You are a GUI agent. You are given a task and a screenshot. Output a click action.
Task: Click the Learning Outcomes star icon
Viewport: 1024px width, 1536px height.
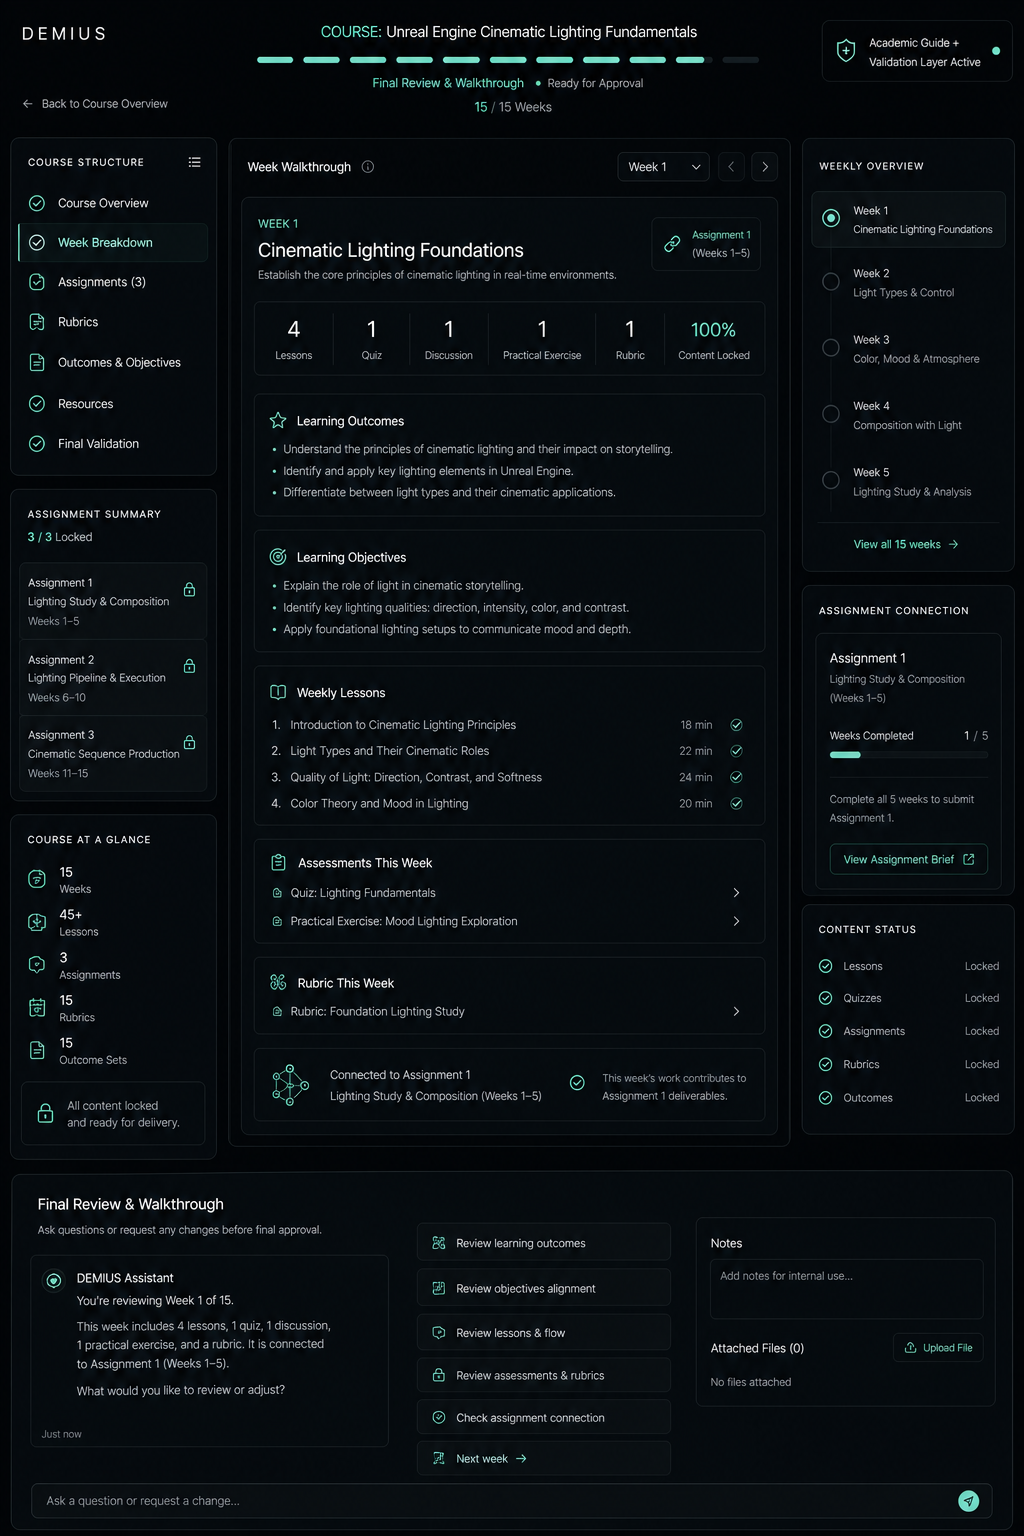pyautogui.click(x=278, y=421)
